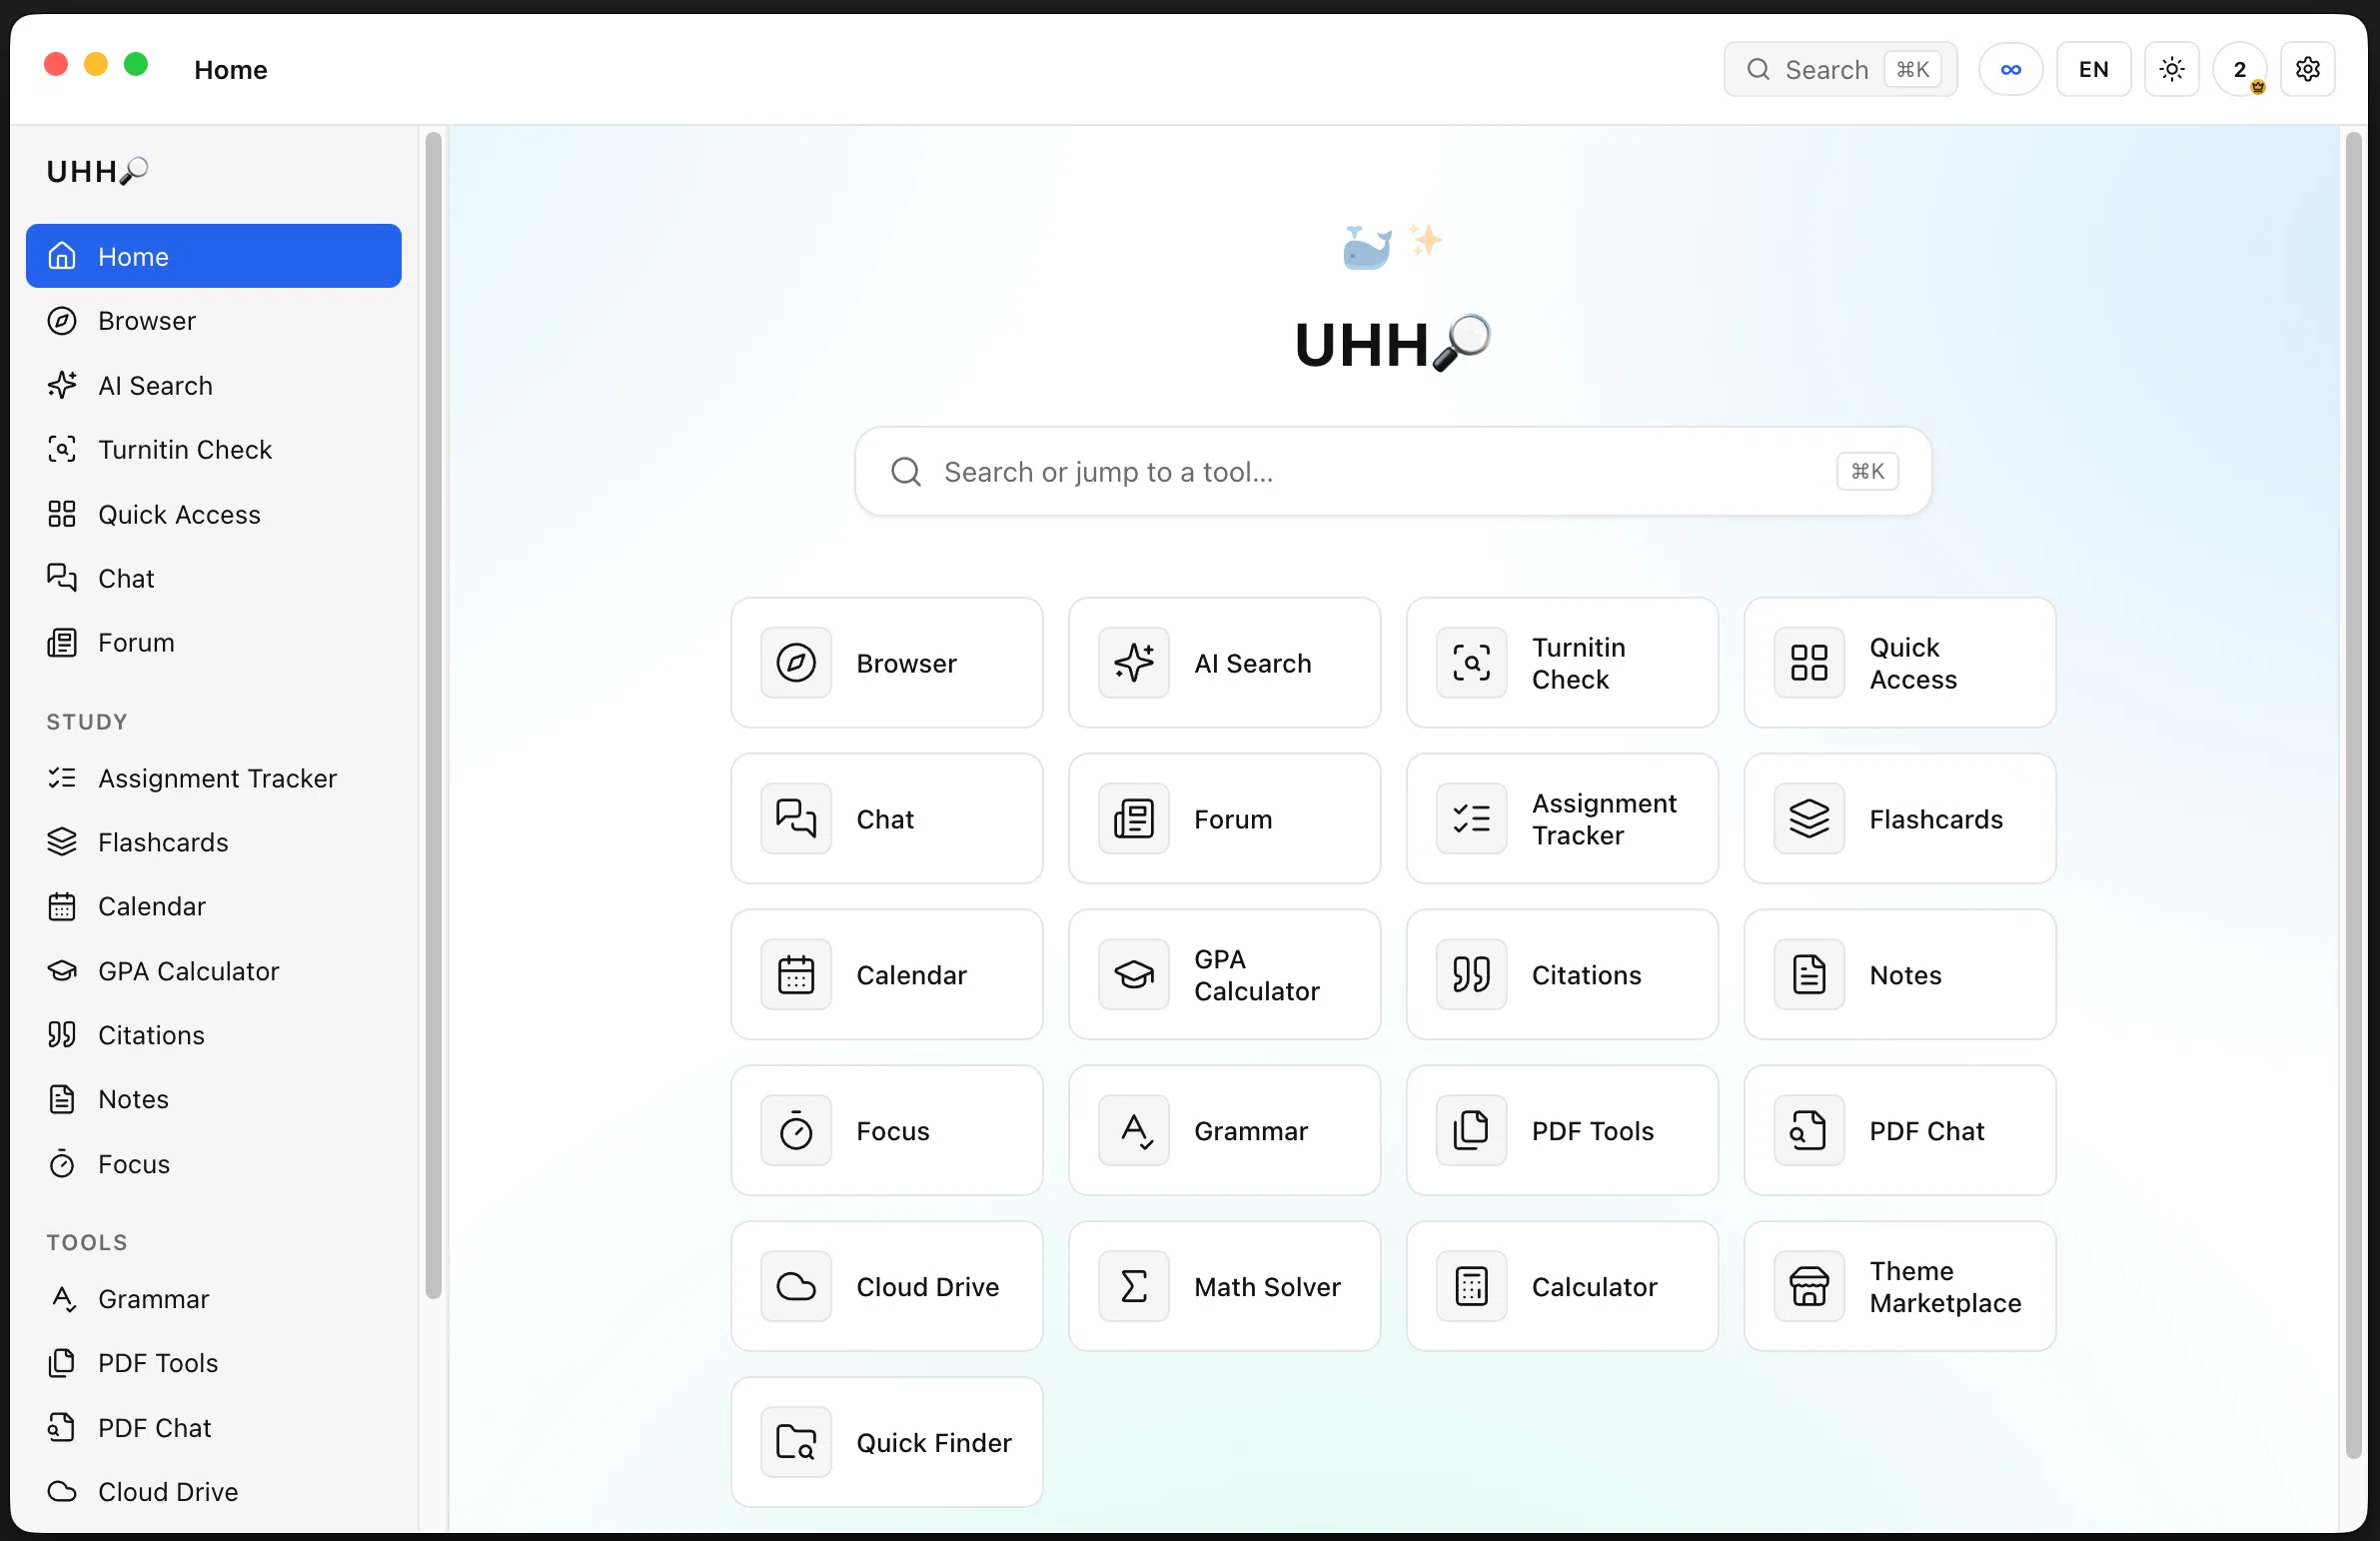The height and width of the screenshot is (1541, 2380).
Task: Click the infinity icon in the top bar
Action: (x=2010, y=69)
